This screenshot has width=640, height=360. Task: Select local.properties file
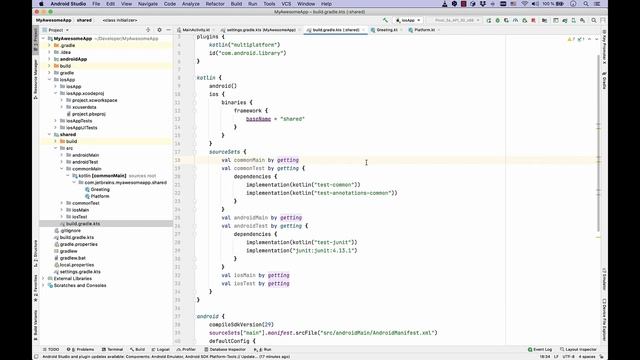(x=77, y=265)
